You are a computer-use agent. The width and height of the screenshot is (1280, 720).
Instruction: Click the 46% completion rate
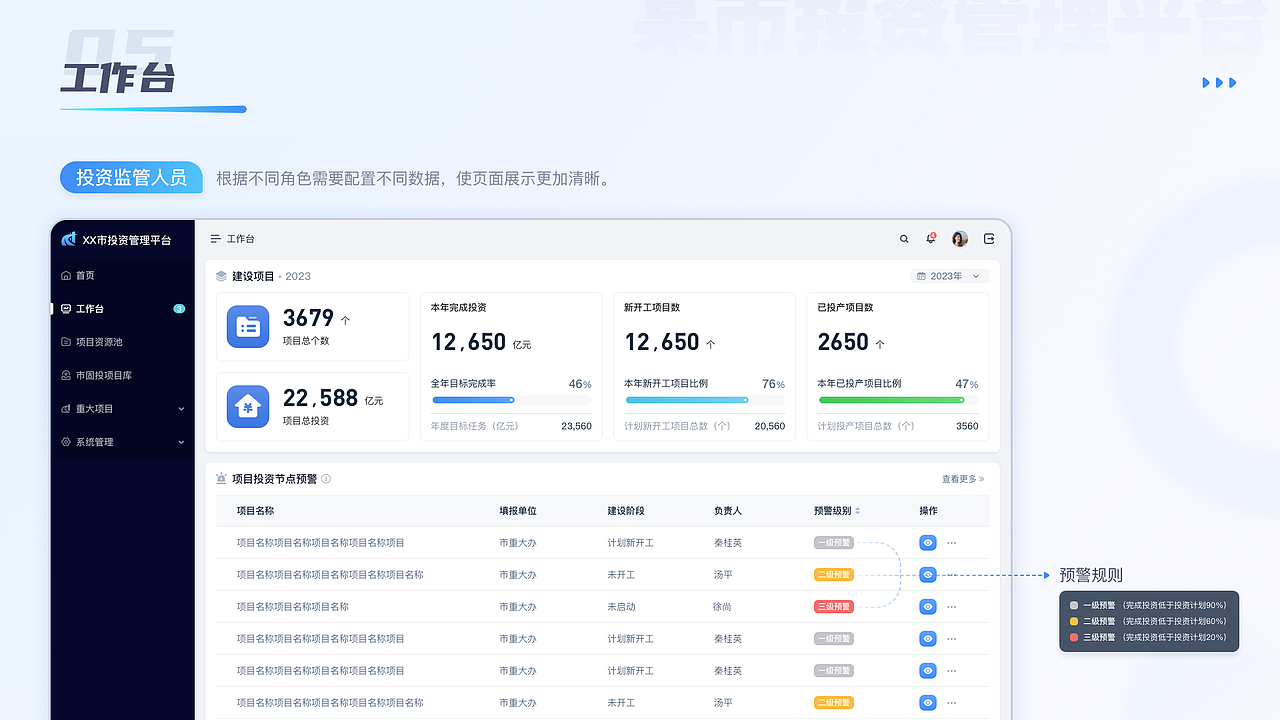click(x=580, y=384)
